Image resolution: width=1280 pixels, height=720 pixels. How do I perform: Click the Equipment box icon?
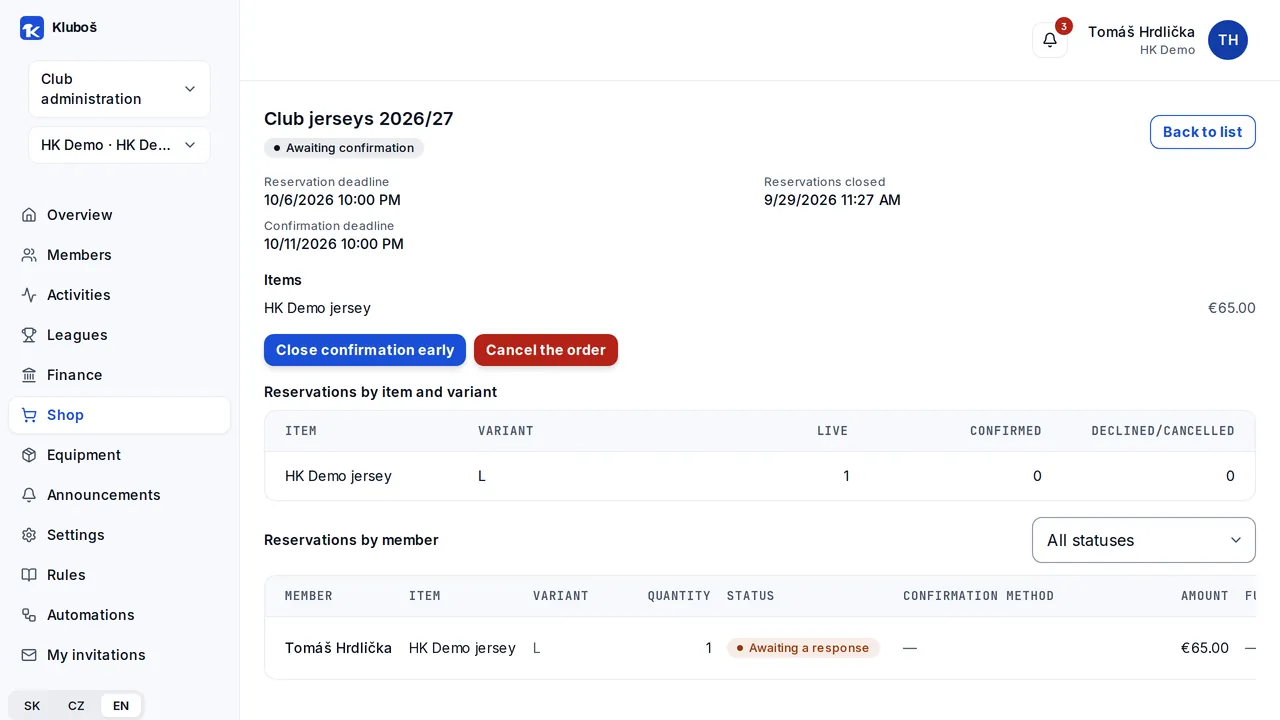(x=29, y=455)
